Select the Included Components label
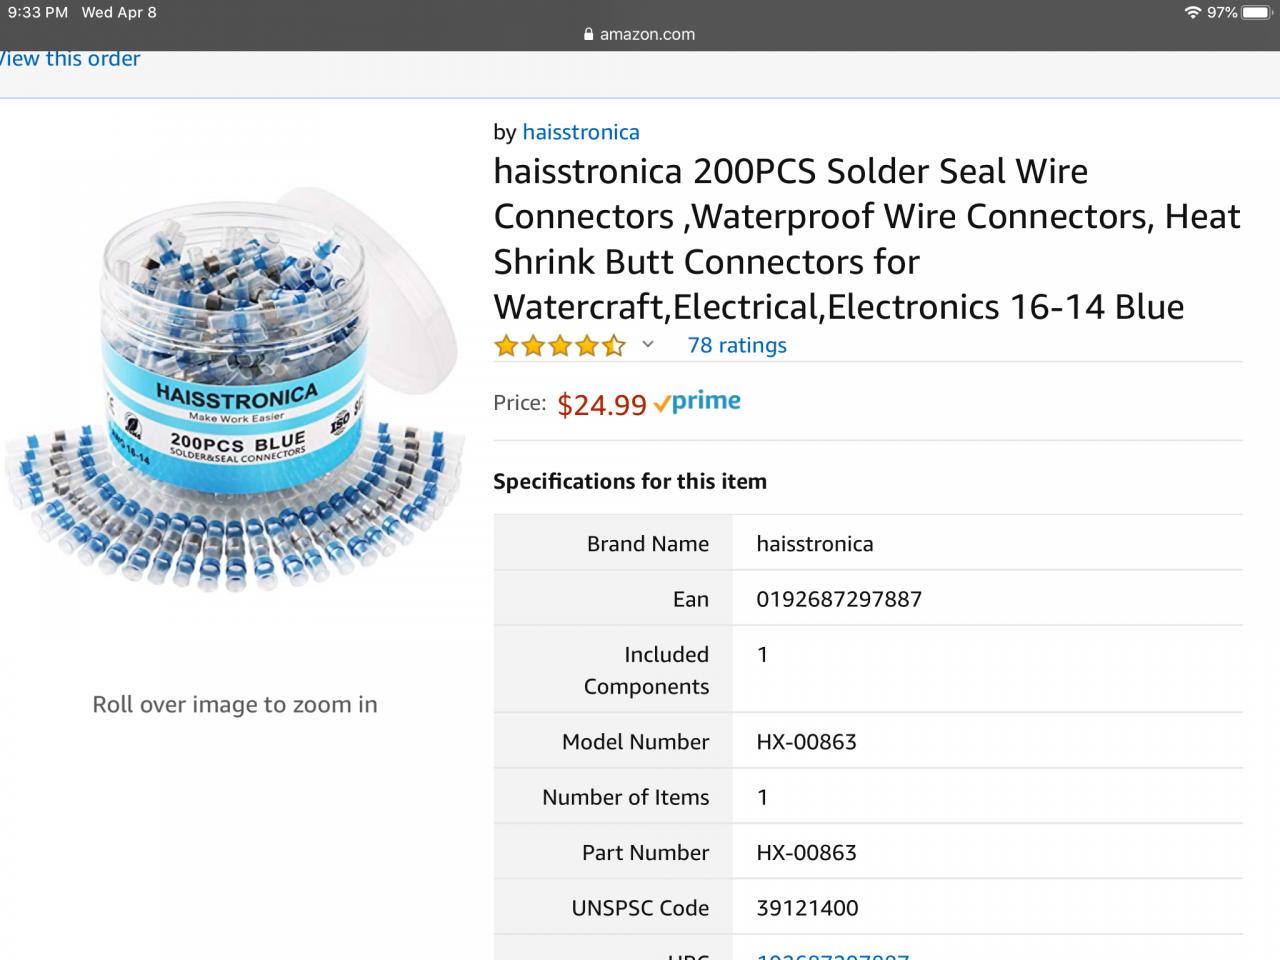Image resolution: width=1280 pixels, height=960 pixels. [646, 670]
